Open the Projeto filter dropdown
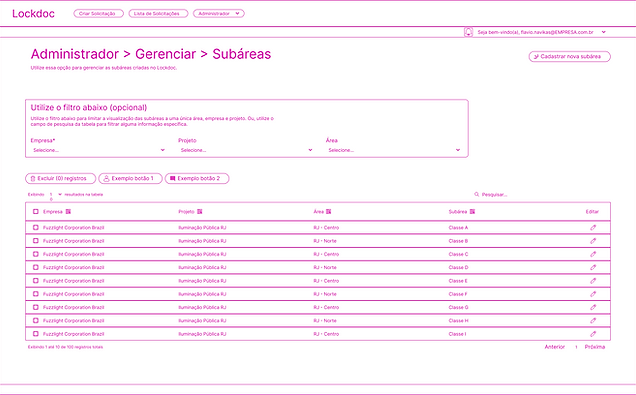This screenshot has height=395, width=636. (246, 150)
